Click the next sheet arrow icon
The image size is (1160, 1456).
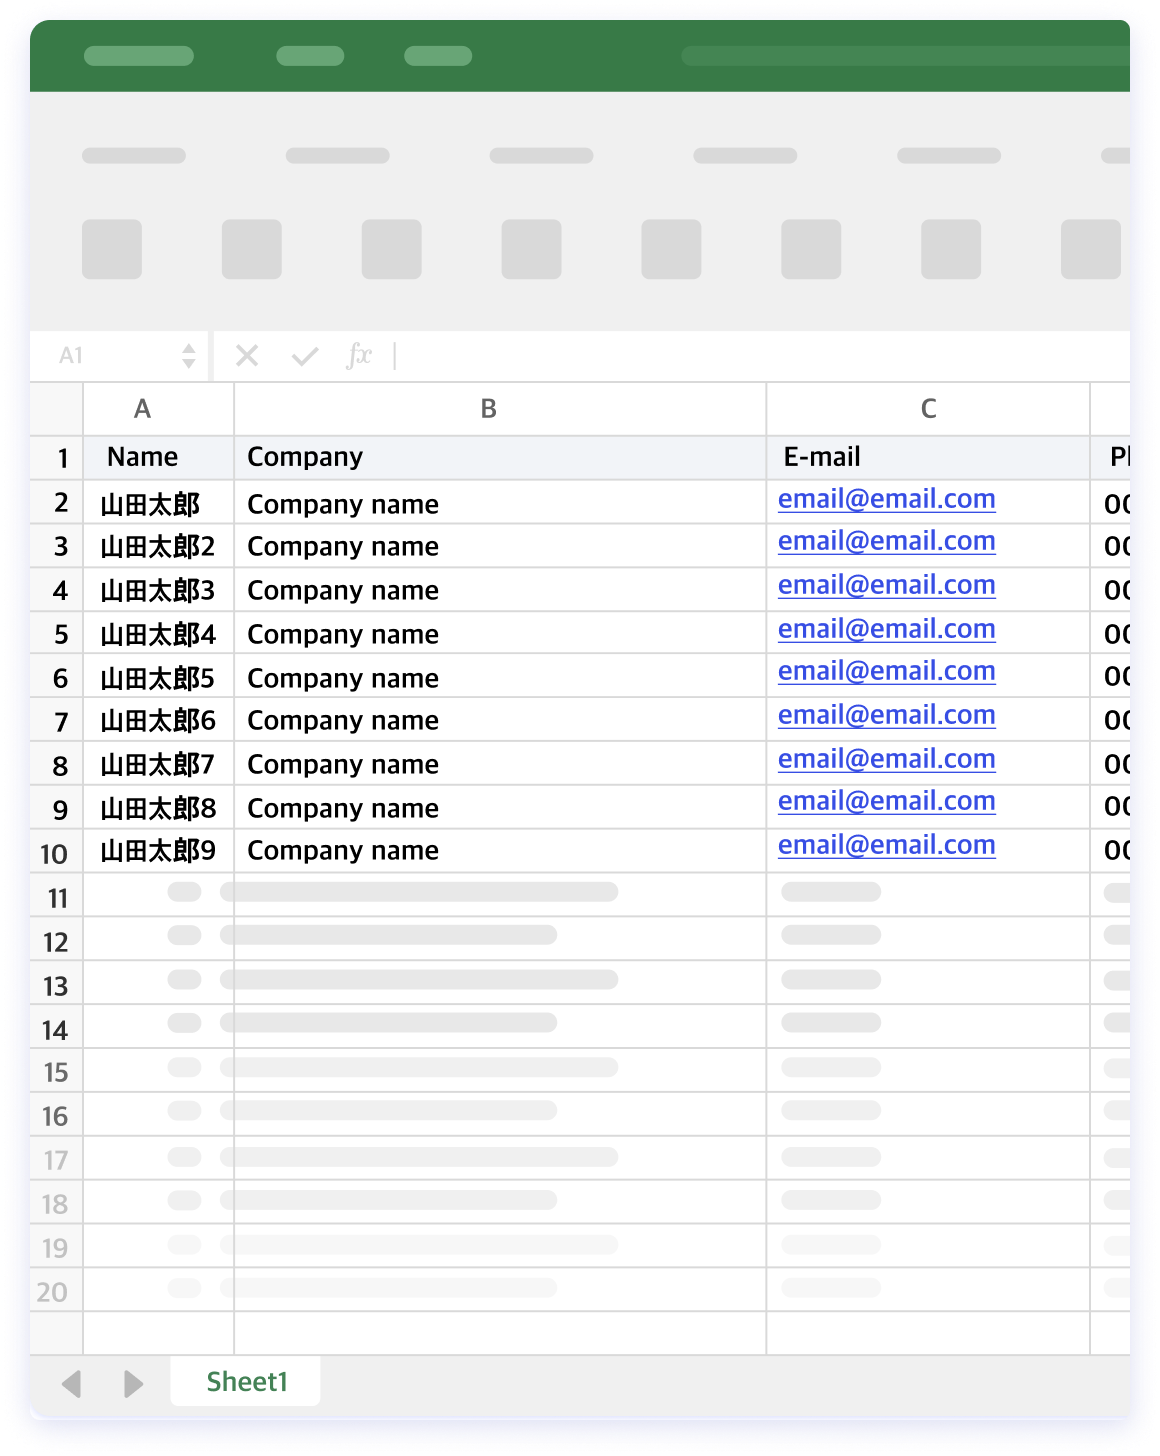[x=133, y=1384]
